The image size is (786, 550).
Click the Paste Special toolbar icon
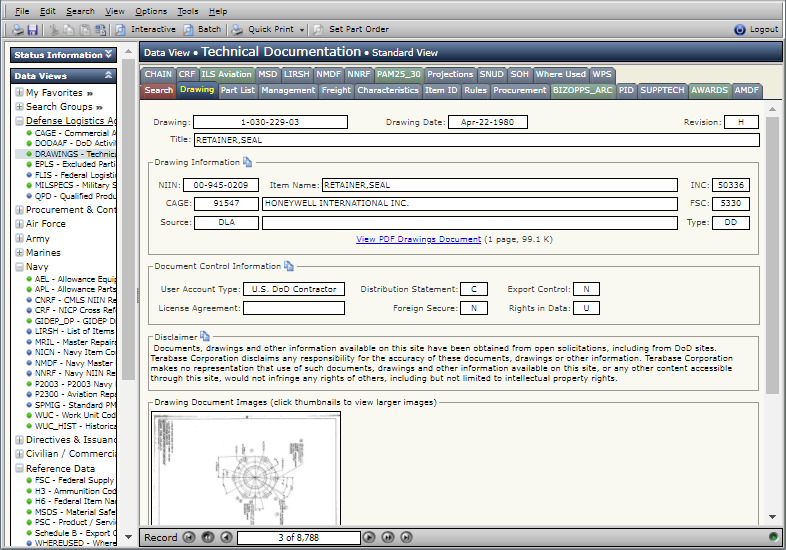101,30
